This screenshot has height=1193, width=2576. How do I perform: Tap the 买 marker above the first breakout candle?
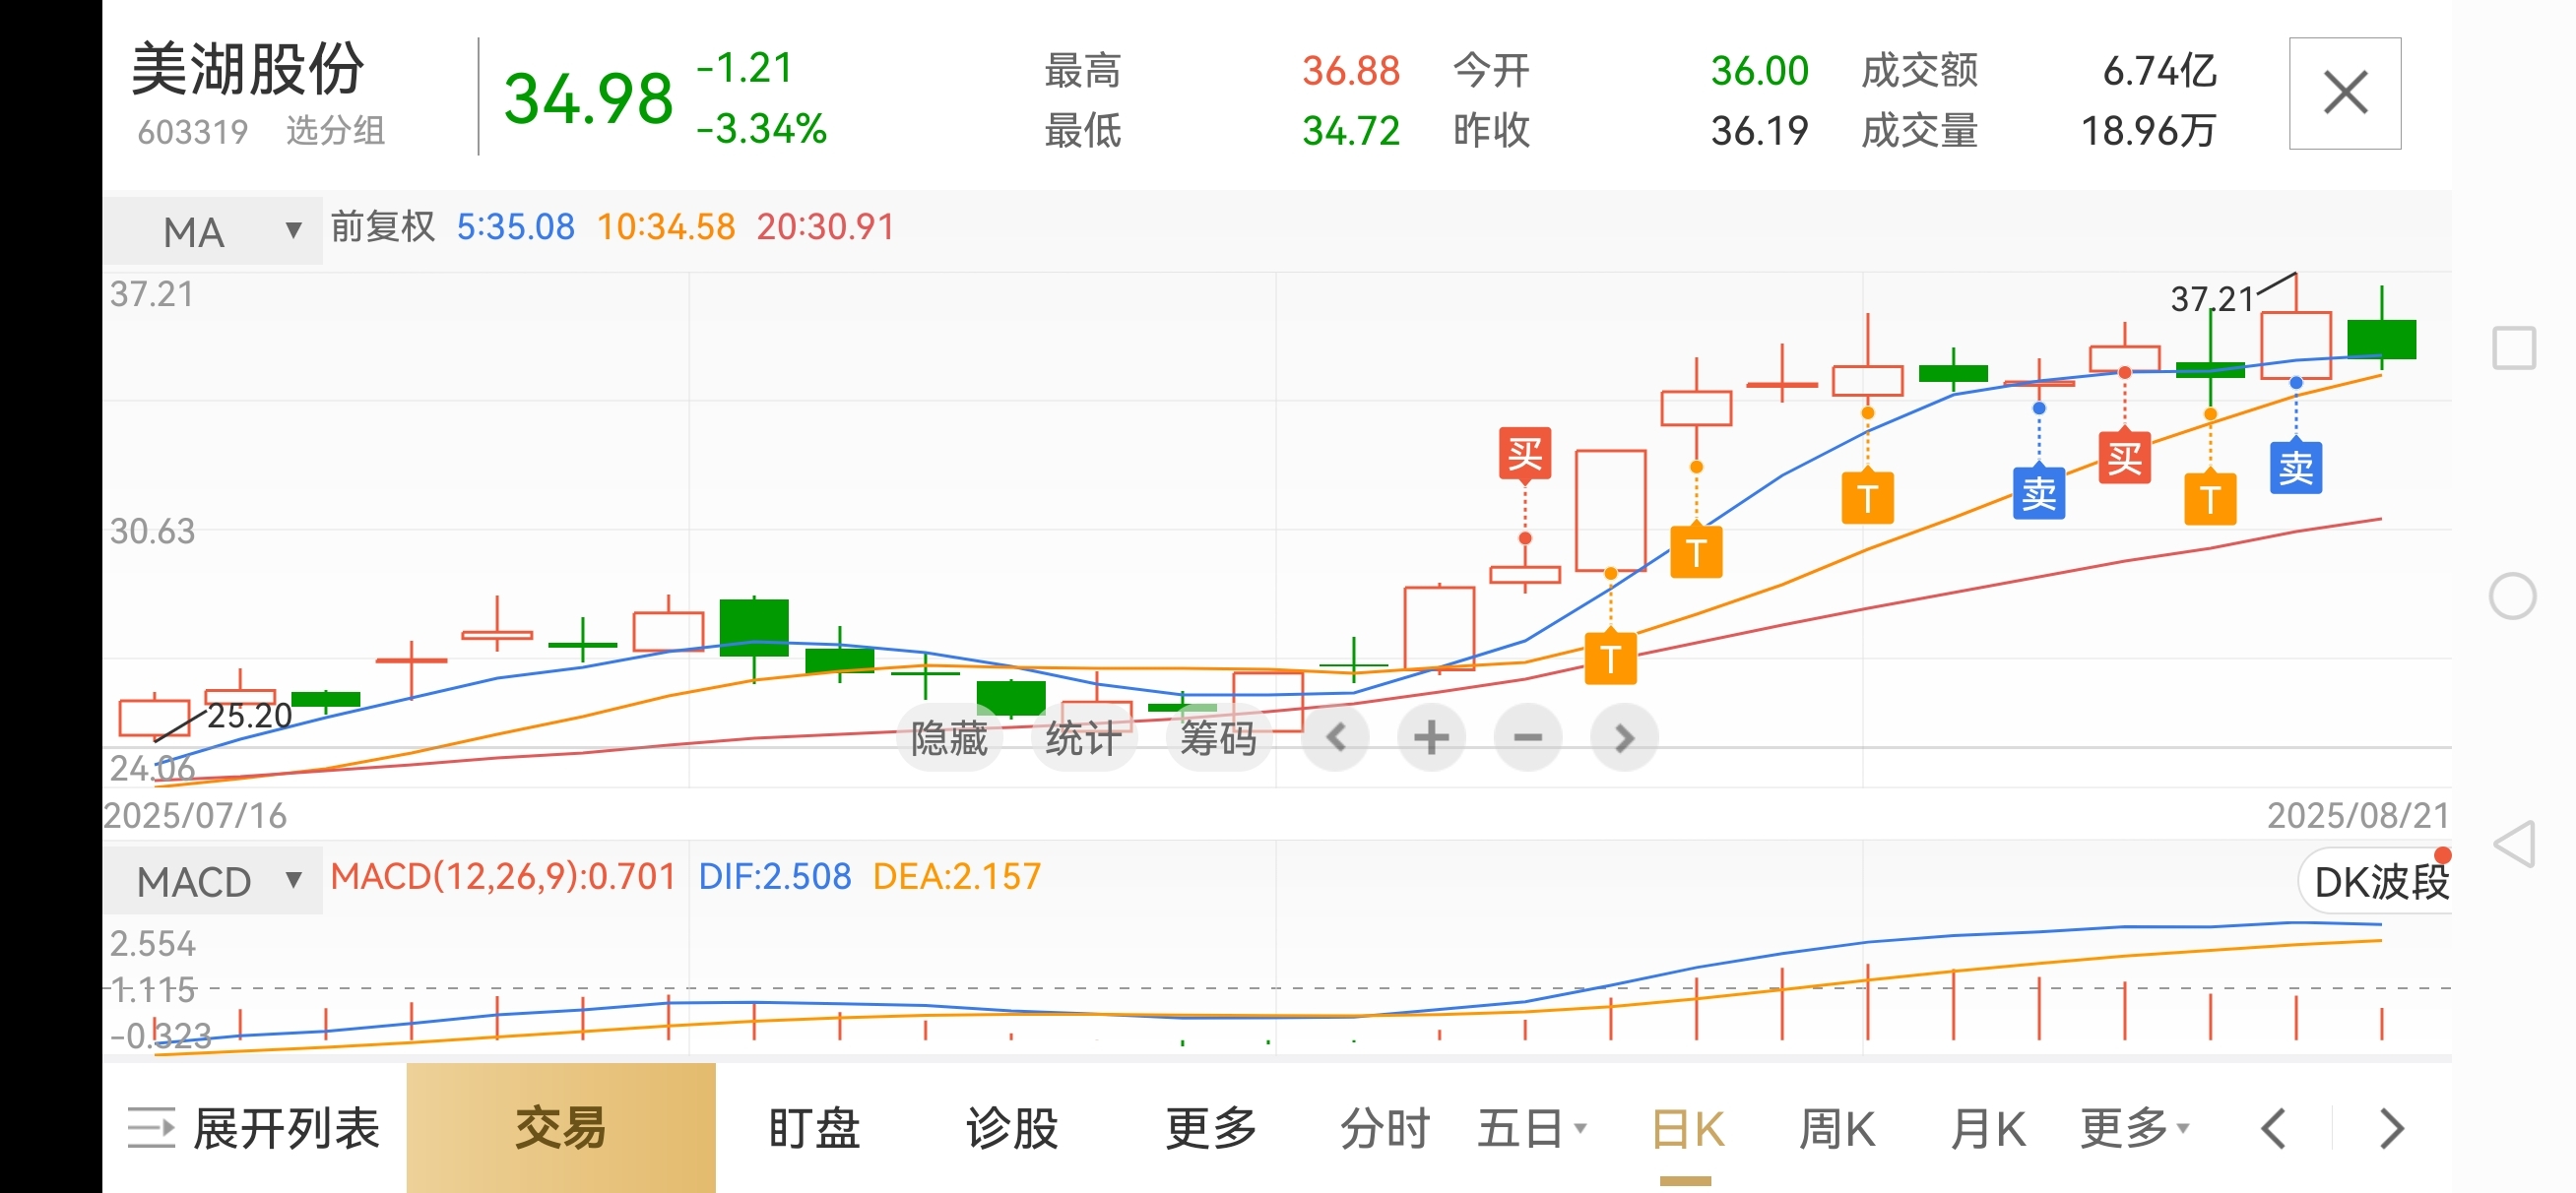point(1525,454)
